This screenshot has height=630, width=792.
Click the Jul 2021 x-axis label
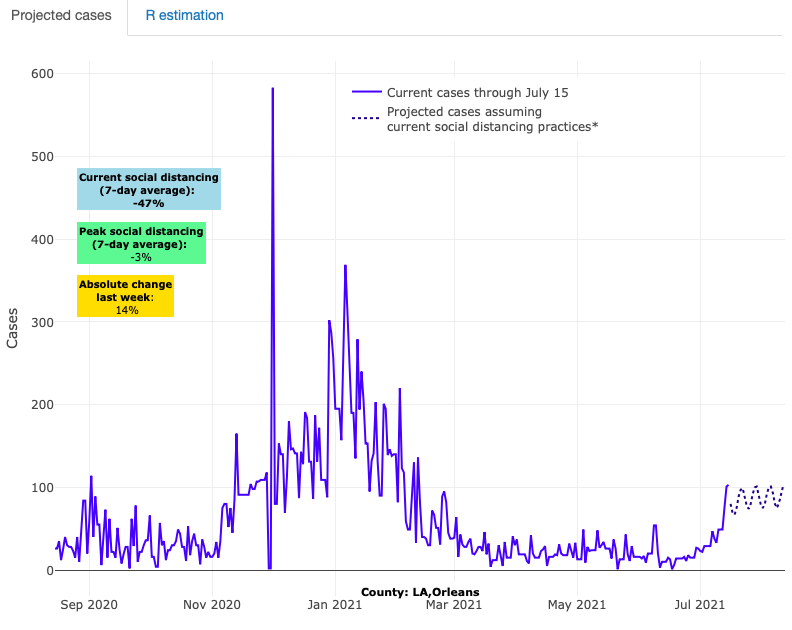pyautogui.click(x=697, y=604)
